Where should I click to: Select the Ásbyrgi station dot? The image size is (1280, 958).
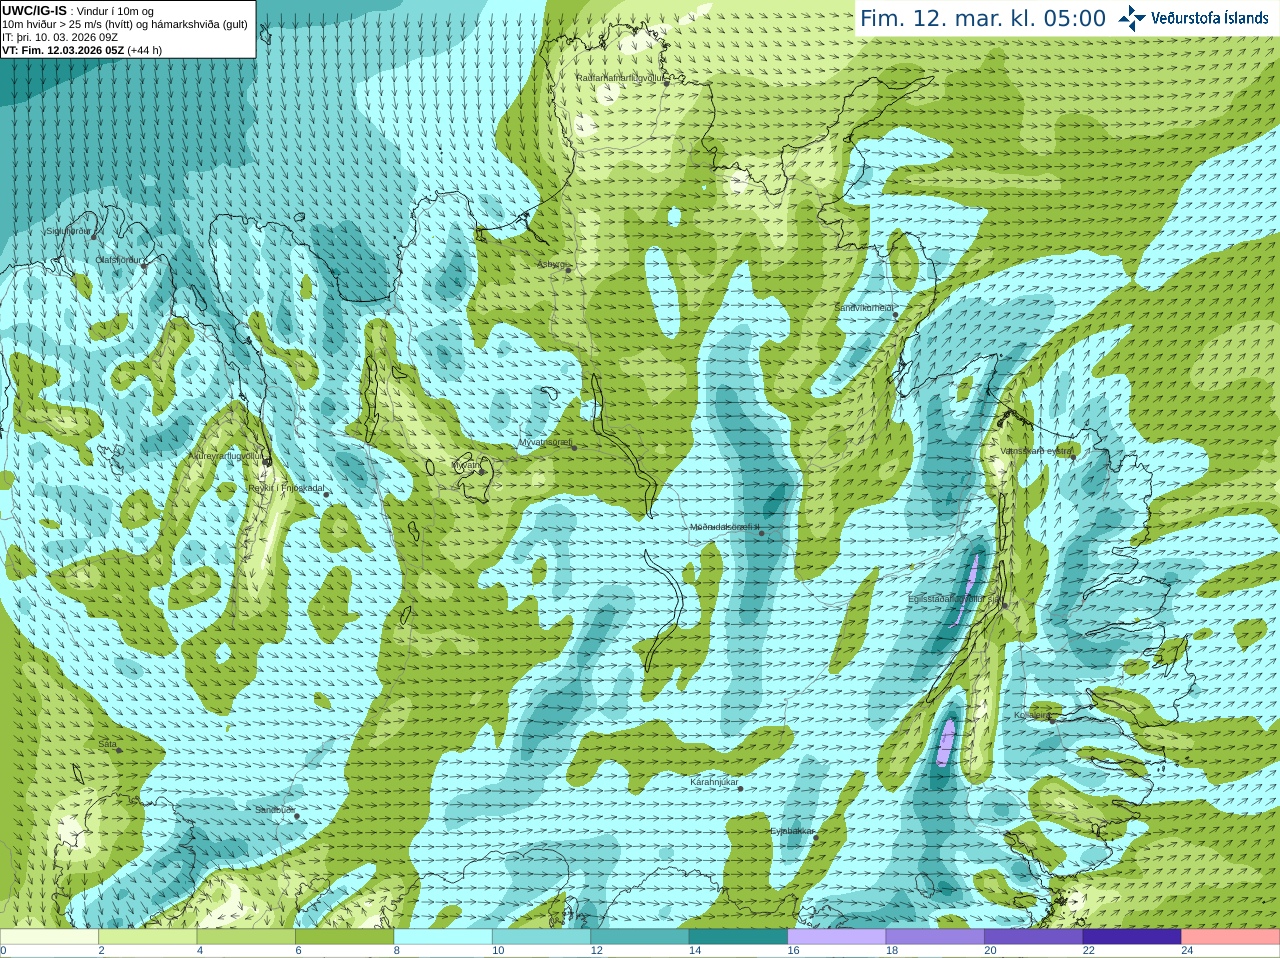[568, 270]
